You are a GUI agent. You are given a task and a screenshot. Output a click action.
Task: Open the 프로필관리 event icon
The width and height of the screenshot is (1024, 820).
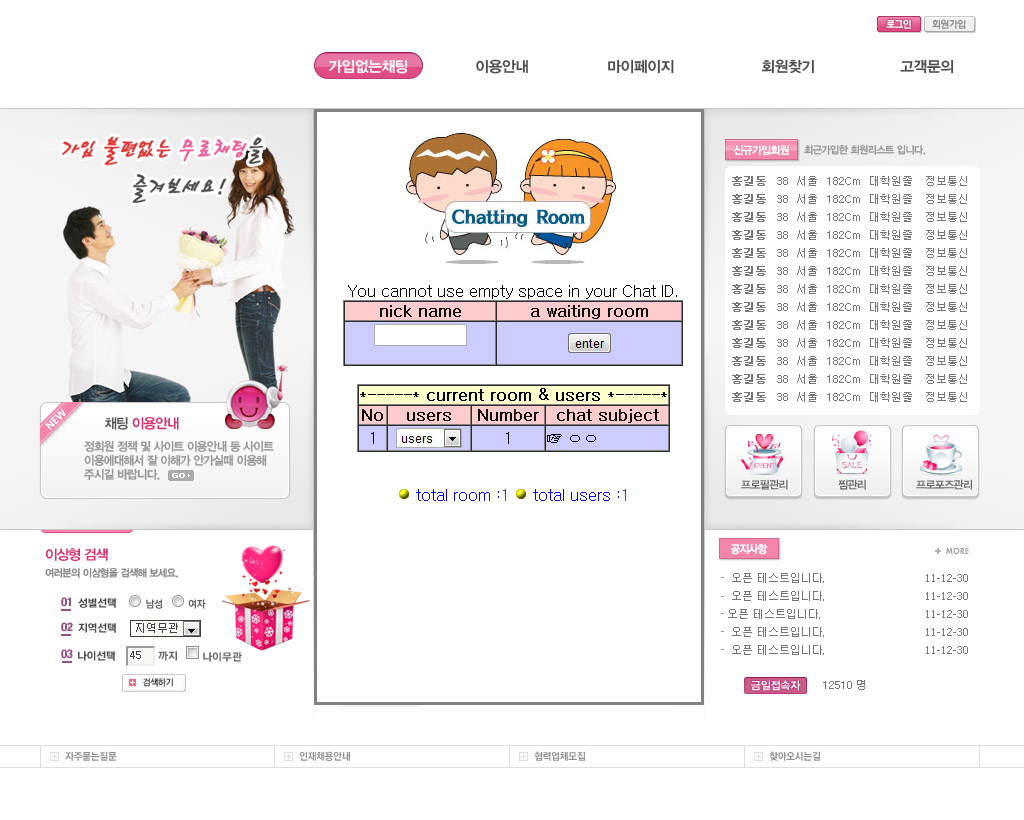click(763, 461)
